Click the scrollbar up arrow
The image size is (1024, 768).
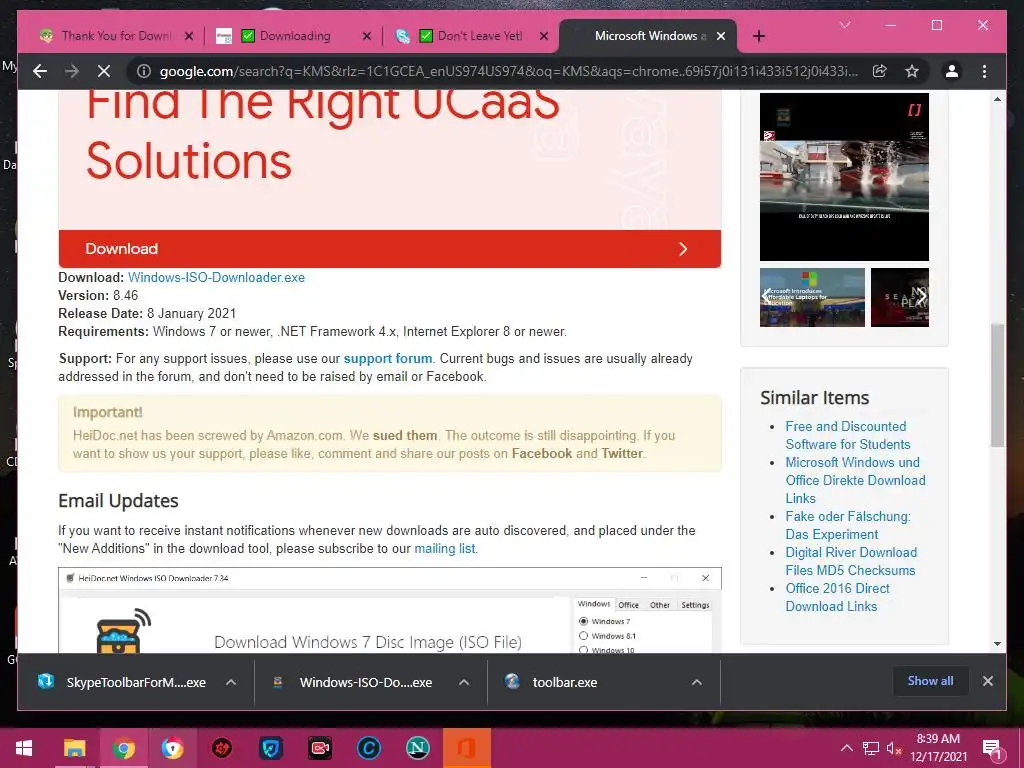(997, 99)
